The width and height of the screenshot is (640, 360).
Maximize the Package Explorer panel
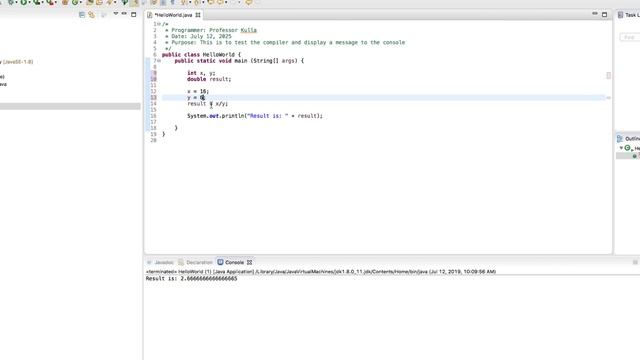pos(133,14)
